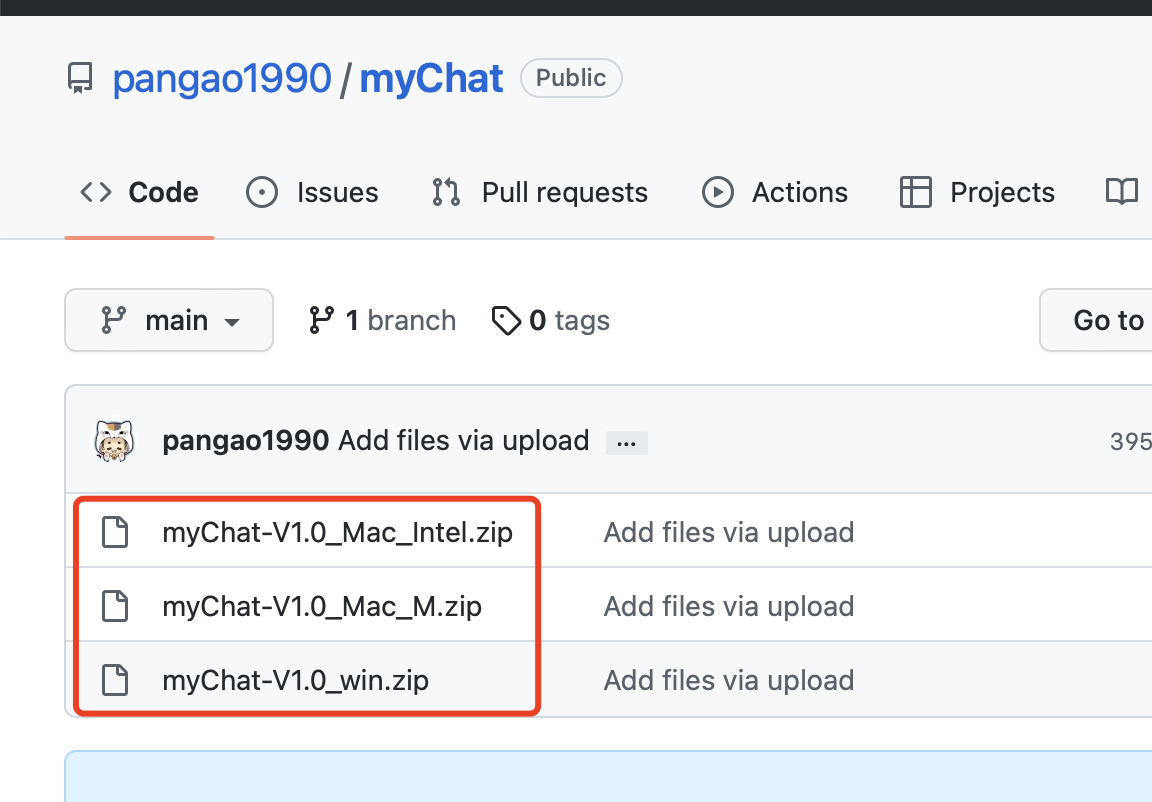1152x802 pixels.
Task: Open the main branch selector
Action: (x=169, y=320)
